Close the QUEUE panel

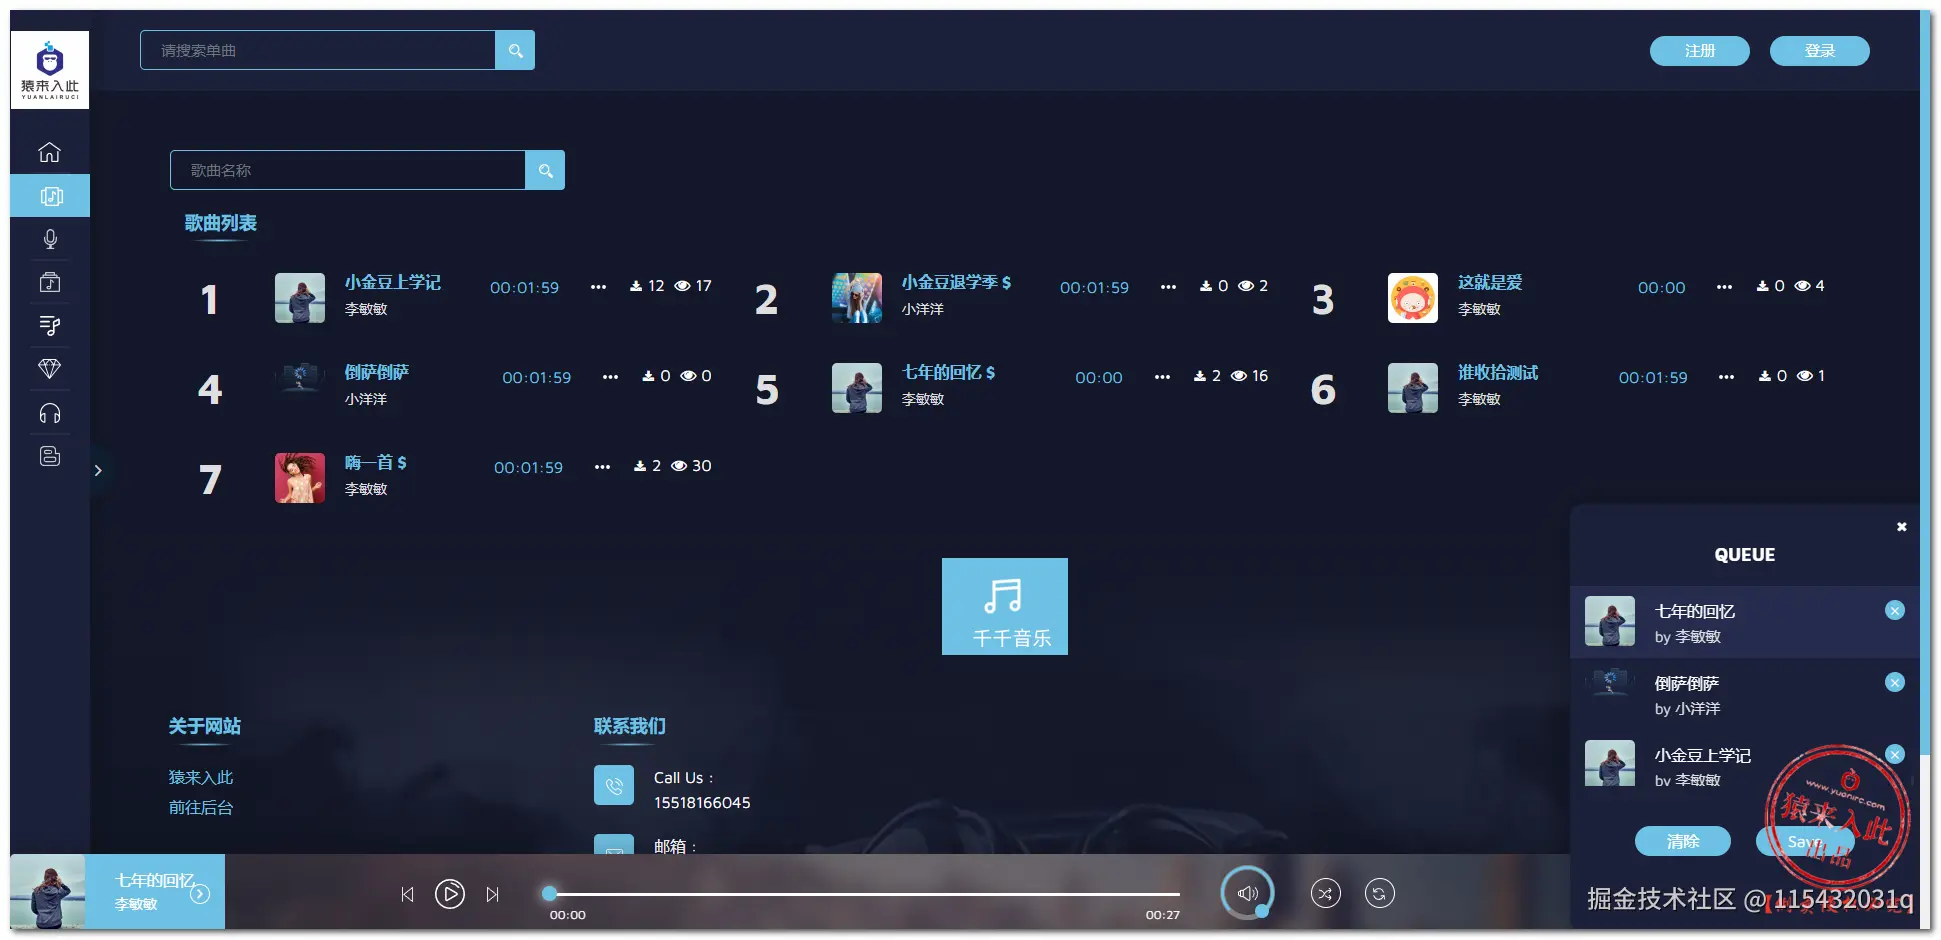click(x=1902, y=527)
